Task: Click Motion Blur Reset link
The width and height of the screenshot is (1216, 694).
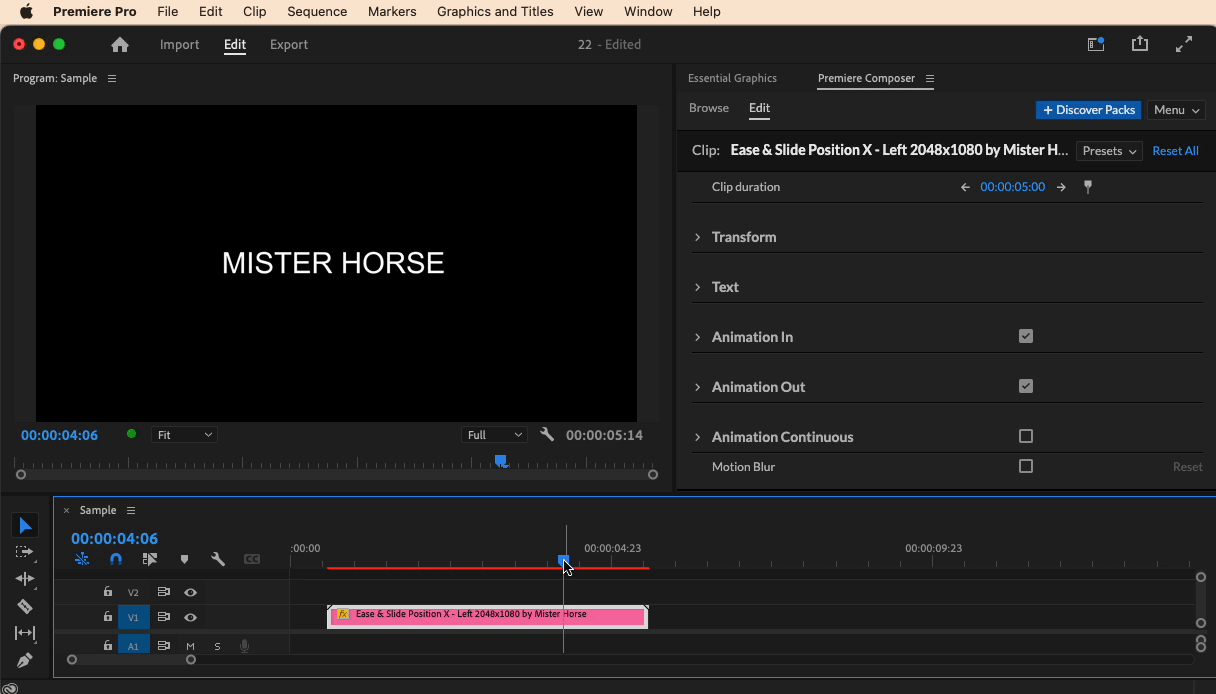Action: point(1187,467)
